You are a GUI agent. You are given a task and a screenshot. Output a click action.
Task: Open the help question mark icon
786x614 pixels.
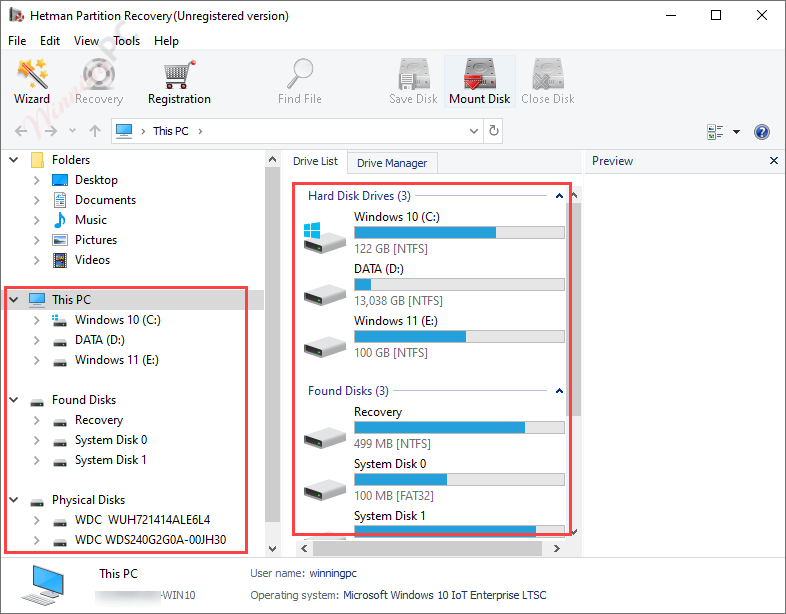[761, 132]
